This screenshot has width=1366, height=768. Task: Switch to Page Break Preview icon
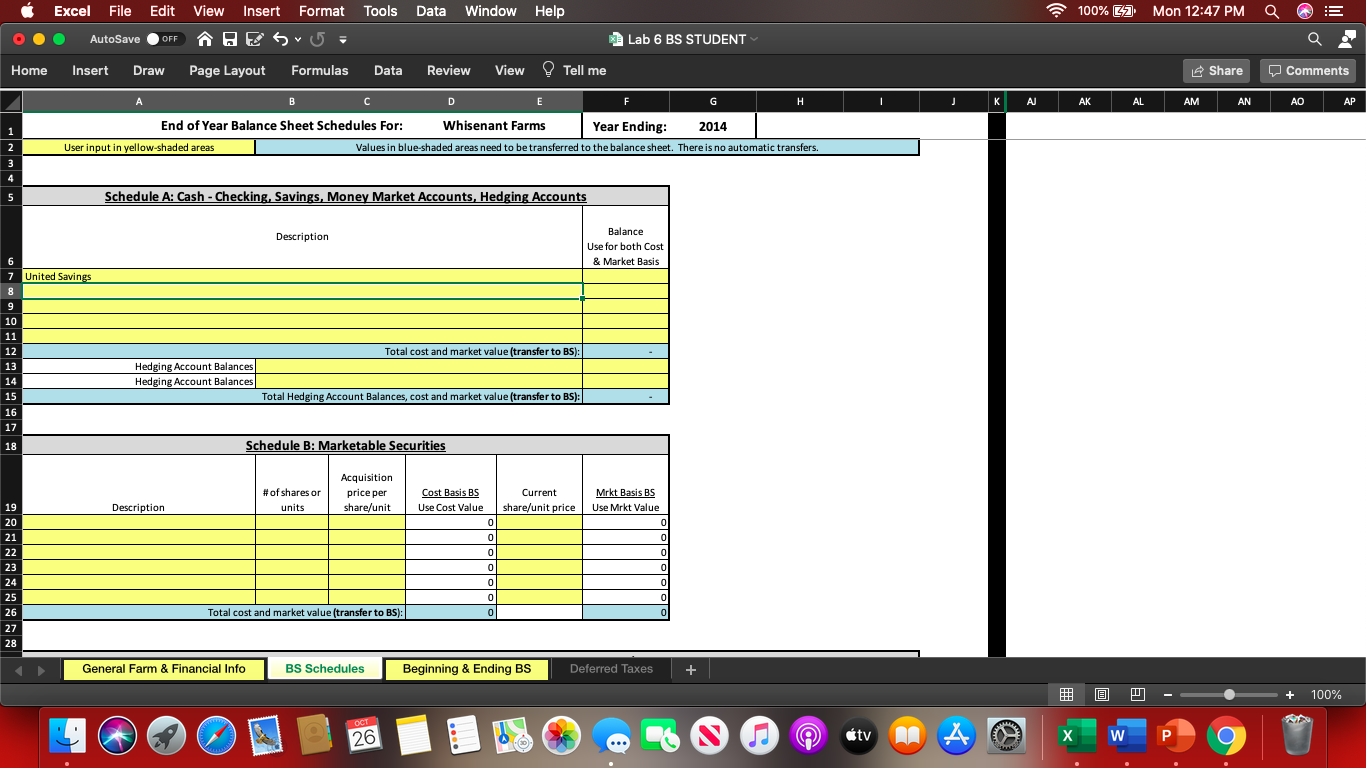[x=1137, y=695]
